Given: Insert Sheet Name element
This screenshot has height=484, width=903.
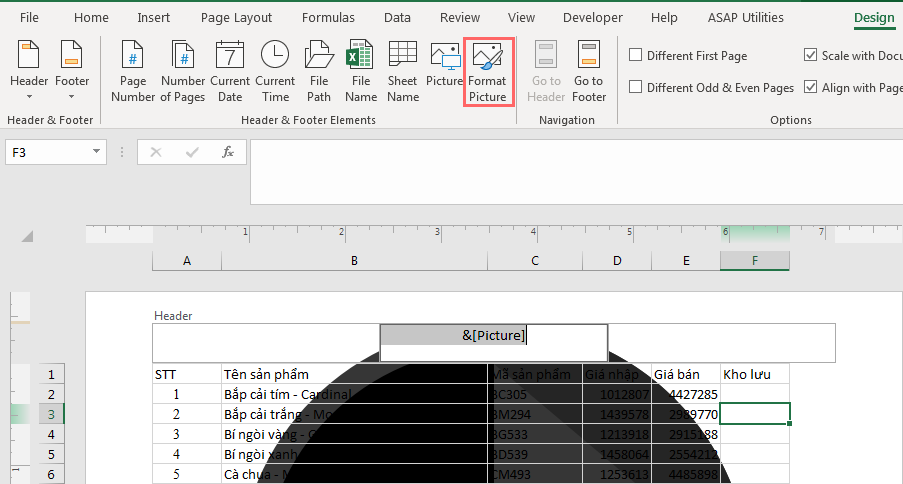Looking at the screenshot, I should click(x=403, y=71).
